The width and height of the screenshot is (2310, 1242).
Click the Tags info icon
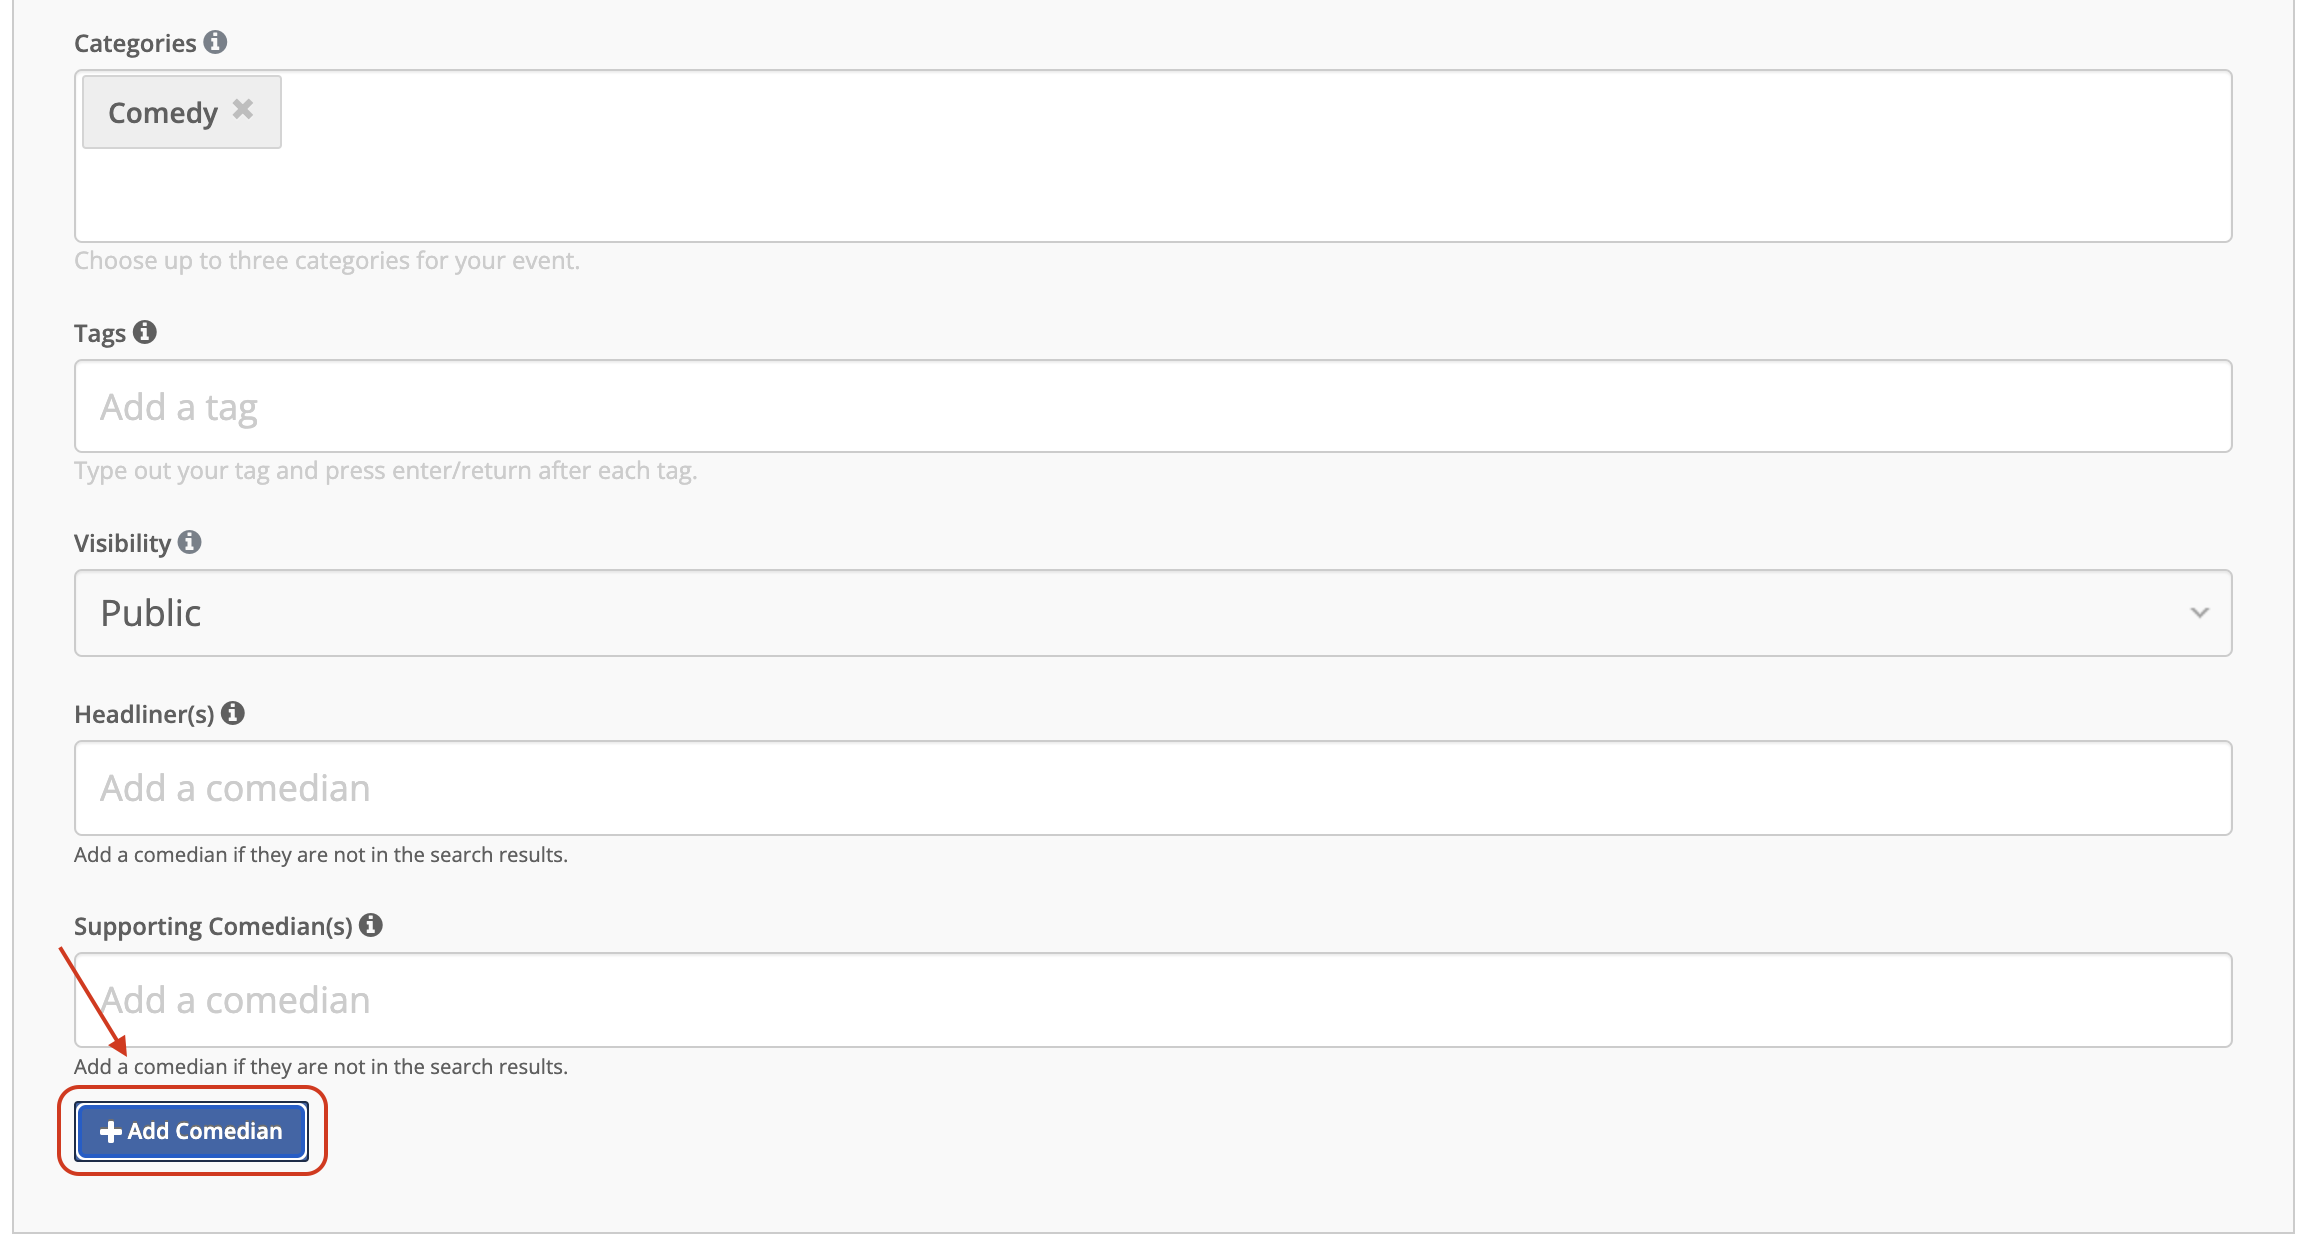pyautogui.click(x=145, y=332)
